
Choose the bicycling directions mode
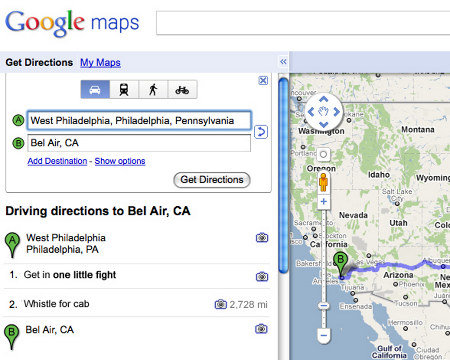[182, 89]
